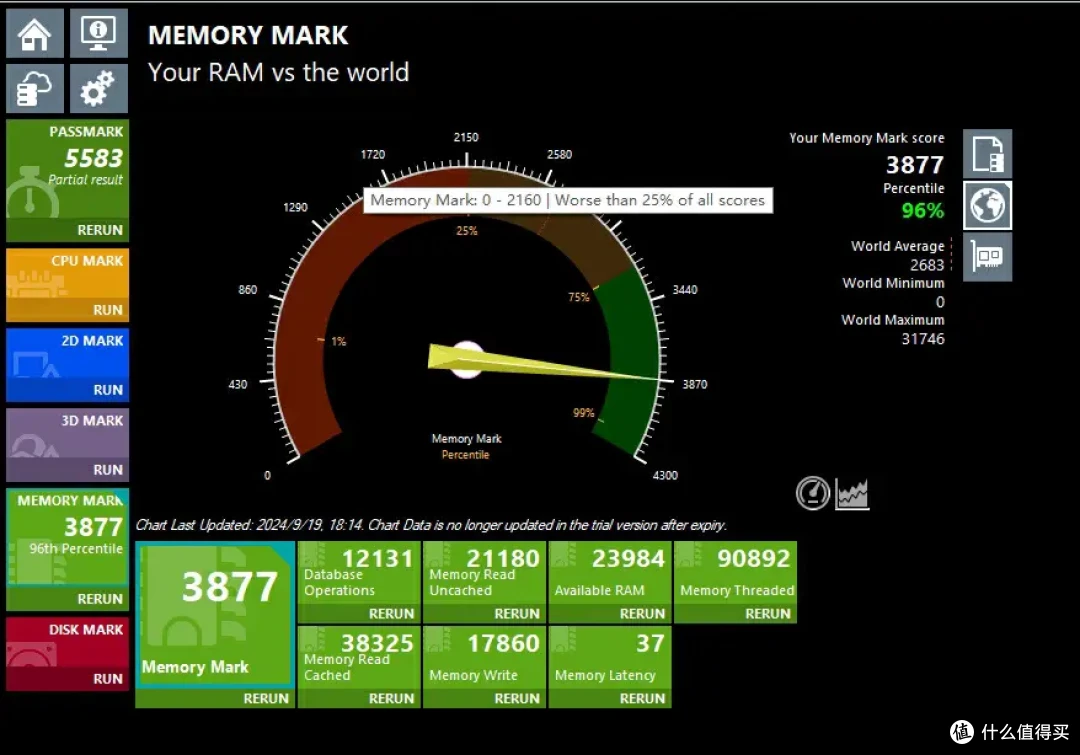Switch to the distribution chart view icon
The width and height of the screenshot is (1080, 755).
coord(852,493)
